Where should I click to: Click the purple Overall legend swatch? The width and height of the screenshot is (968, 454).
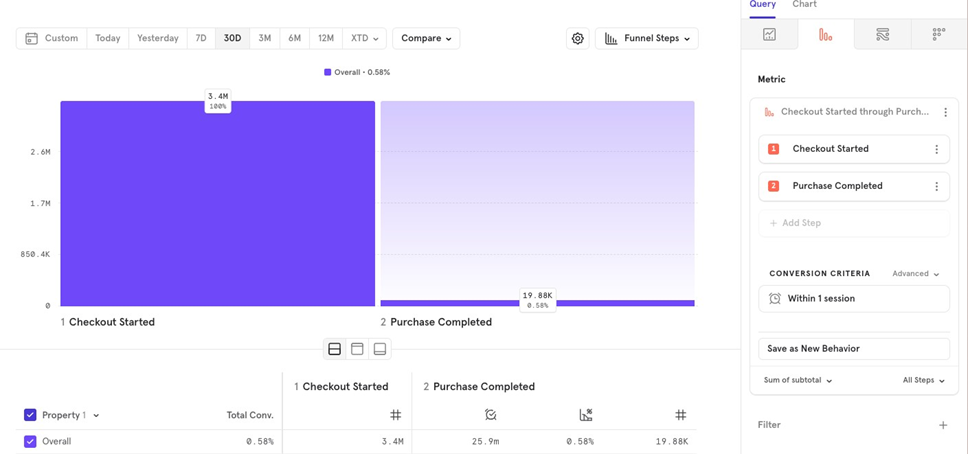[x=327, y=72]
